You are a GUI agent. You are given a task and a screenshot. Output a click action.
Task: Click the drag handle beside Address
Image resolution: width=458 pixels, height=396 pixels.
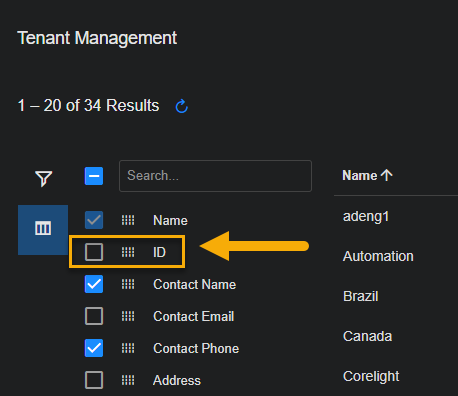pos(128,380)
